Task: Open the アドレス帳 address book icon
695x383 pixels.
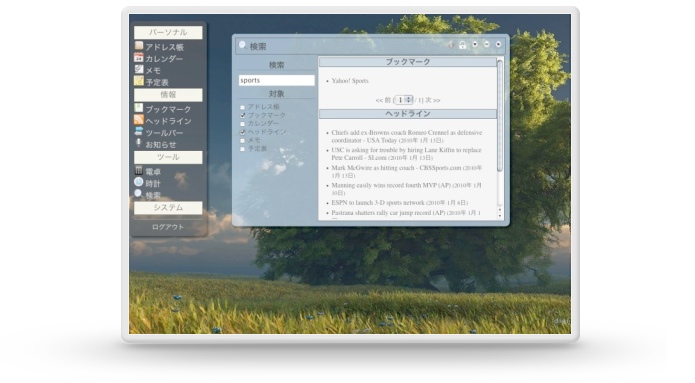Action: pos(139,46)
